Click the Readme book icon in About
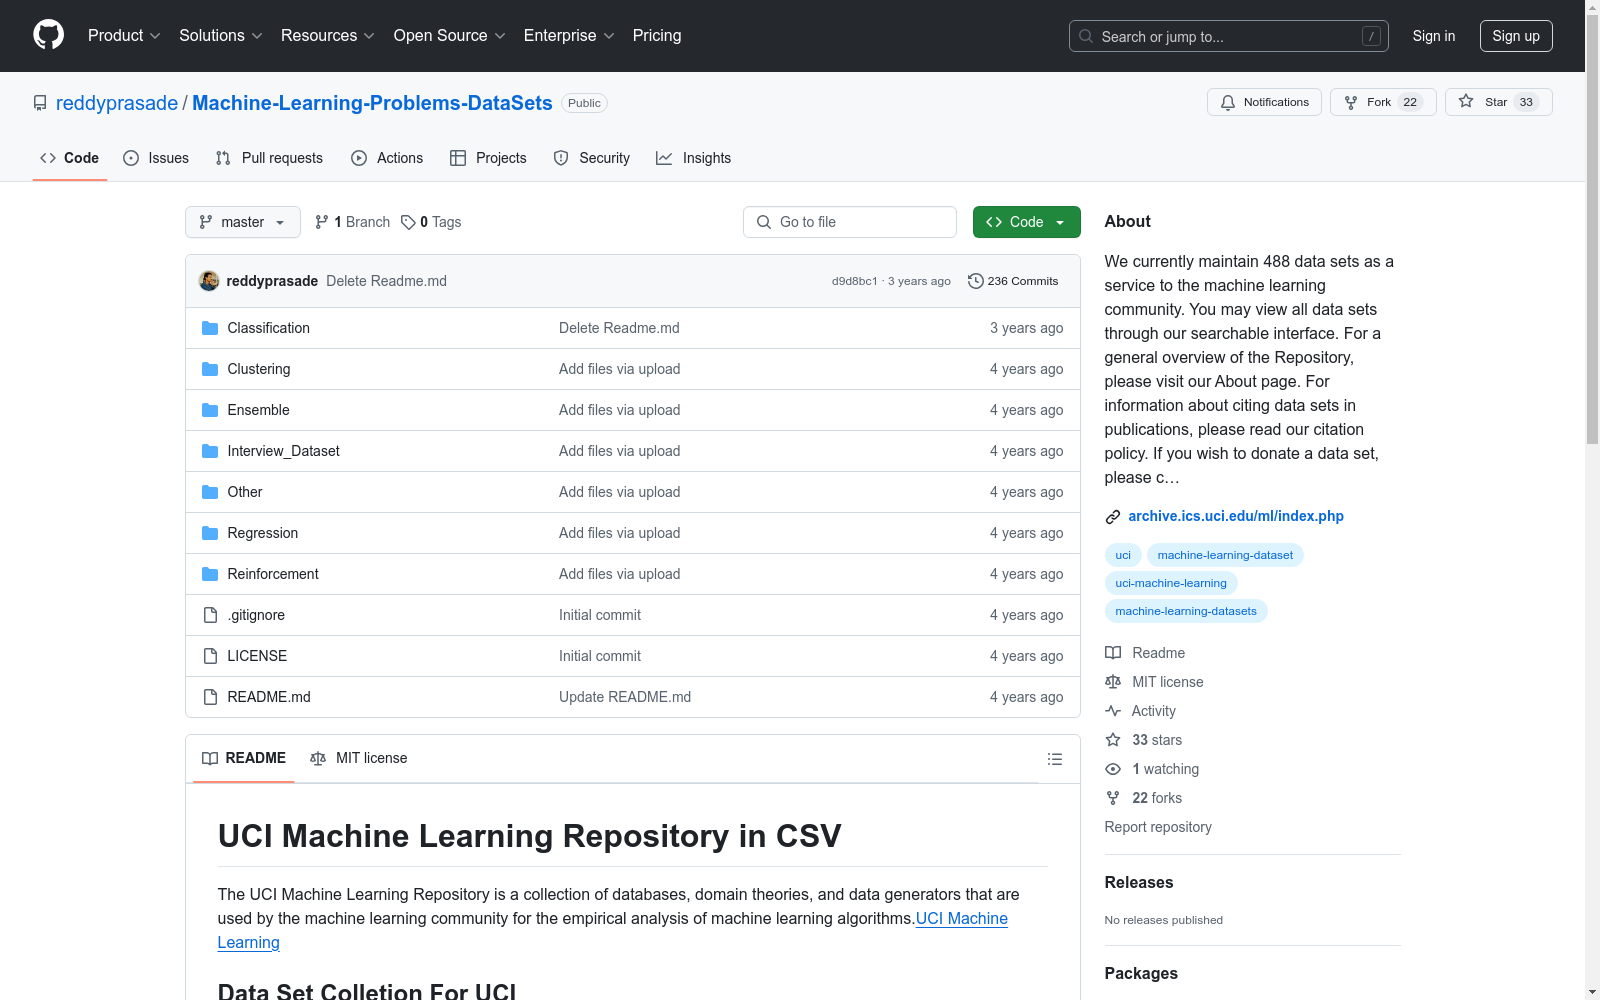 click(x=1113, y=653)
